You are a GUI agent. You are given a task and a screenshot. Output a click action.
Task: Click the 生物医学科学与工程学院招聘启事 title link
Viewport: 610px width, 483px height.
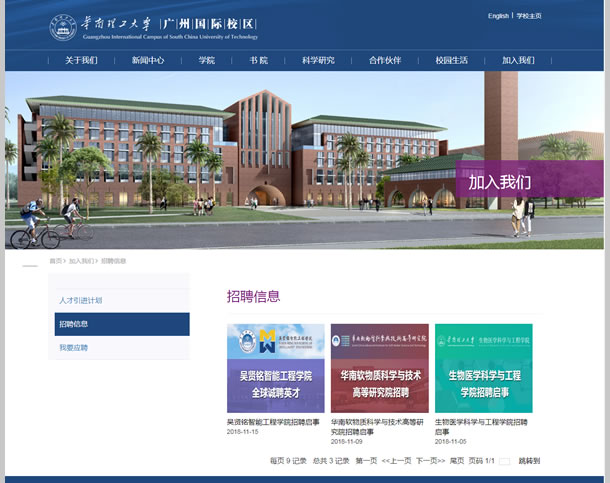click(x=481, y=427)
